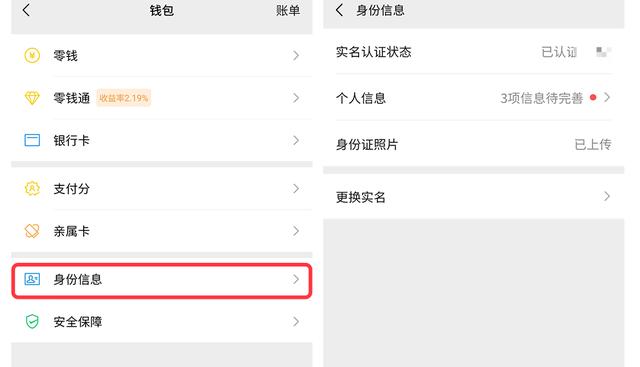Expand the 银行卡 row chevron
The height and width of the screenshot is (367, 640).
[296, 140]
